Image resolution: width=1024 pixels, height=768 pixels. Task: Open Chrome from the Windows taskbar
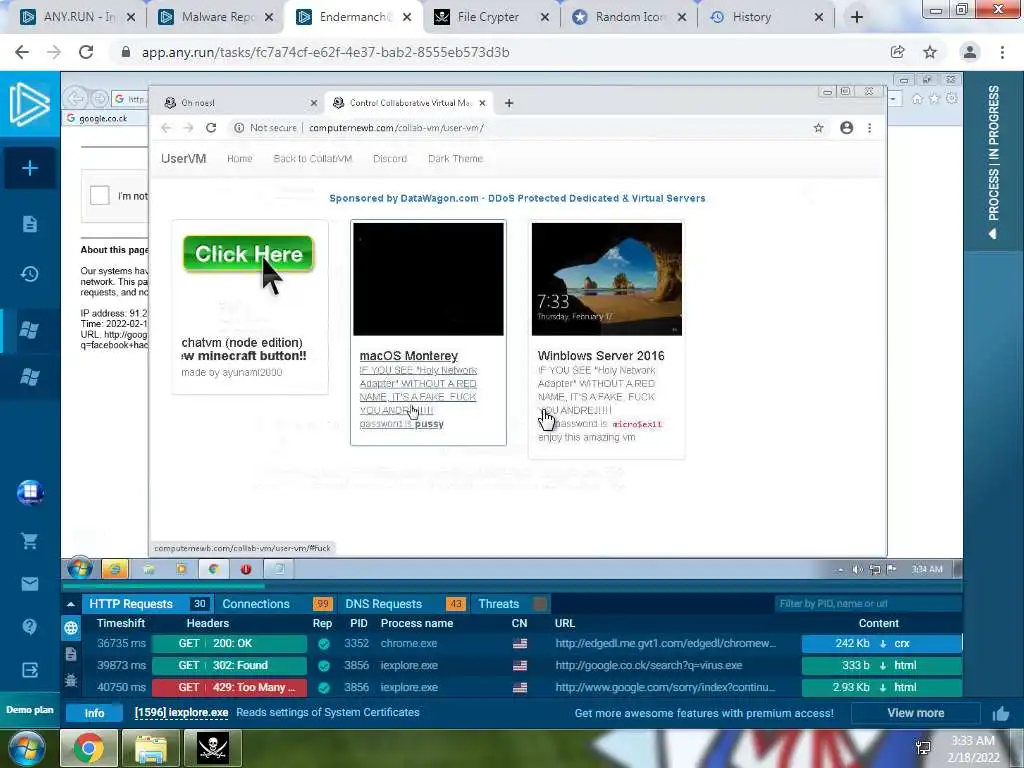(x=88, y=747)
